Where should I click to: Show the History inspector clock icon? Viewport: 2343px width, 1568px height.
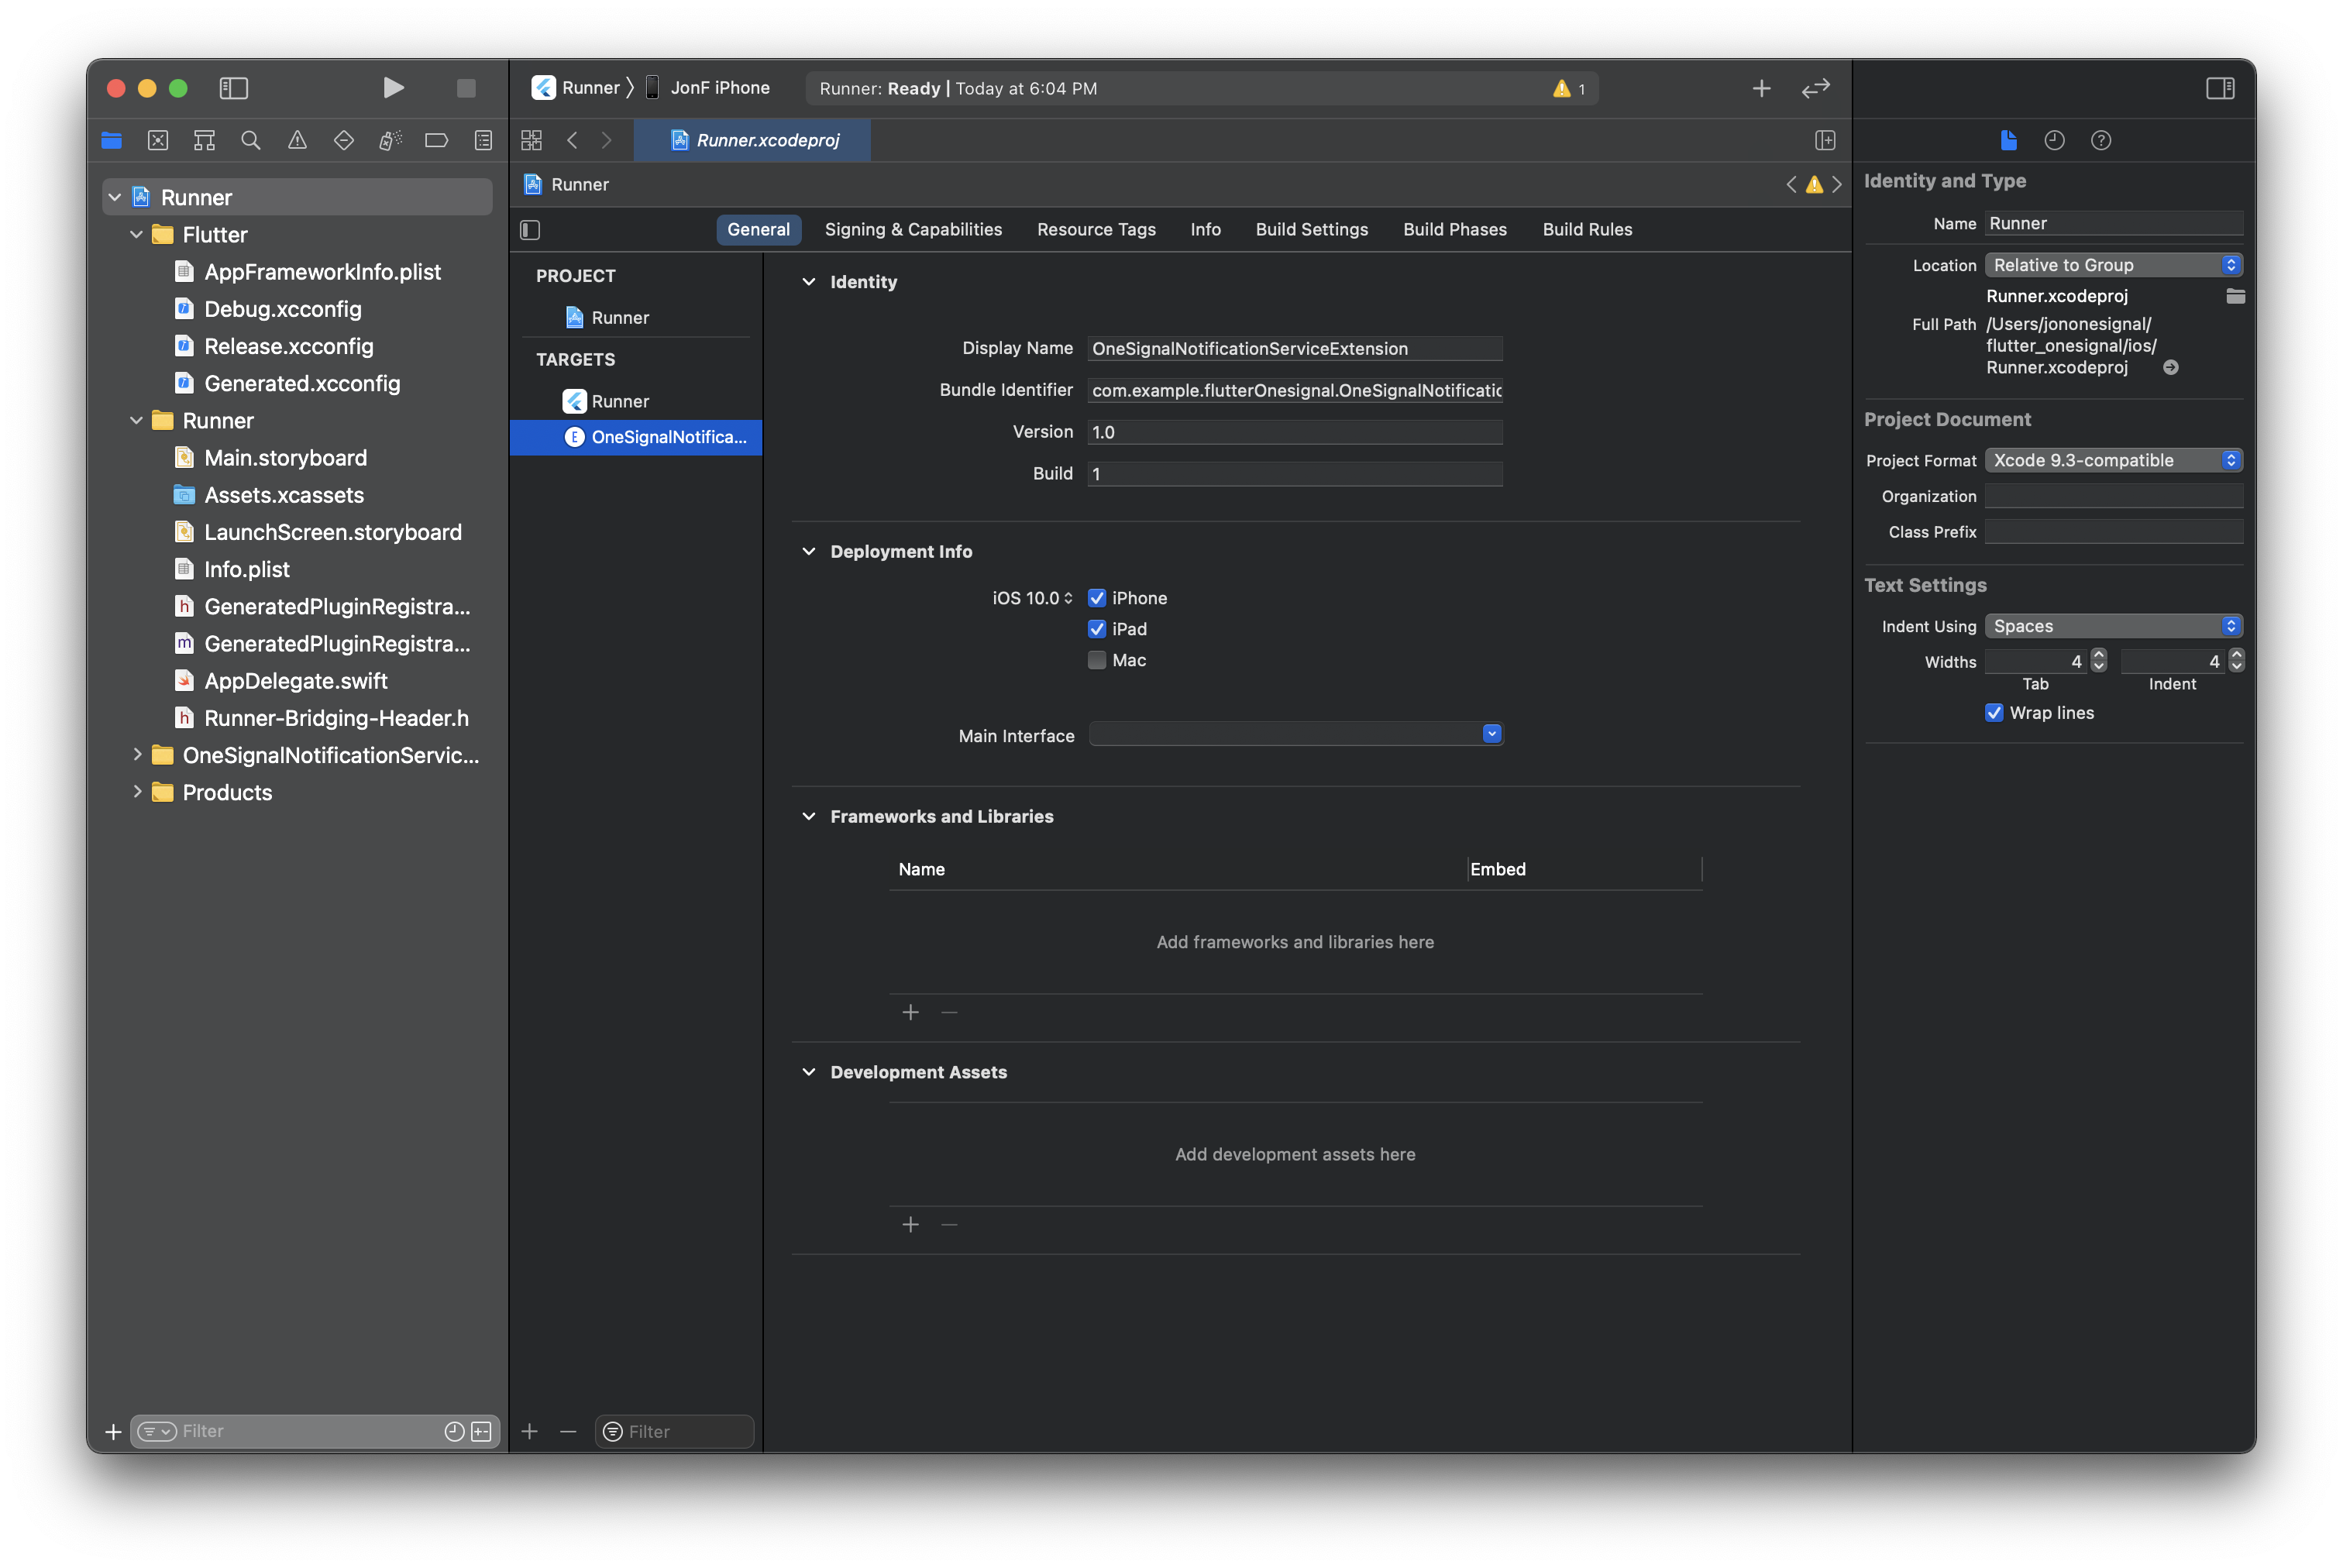tap(2054, 140)
